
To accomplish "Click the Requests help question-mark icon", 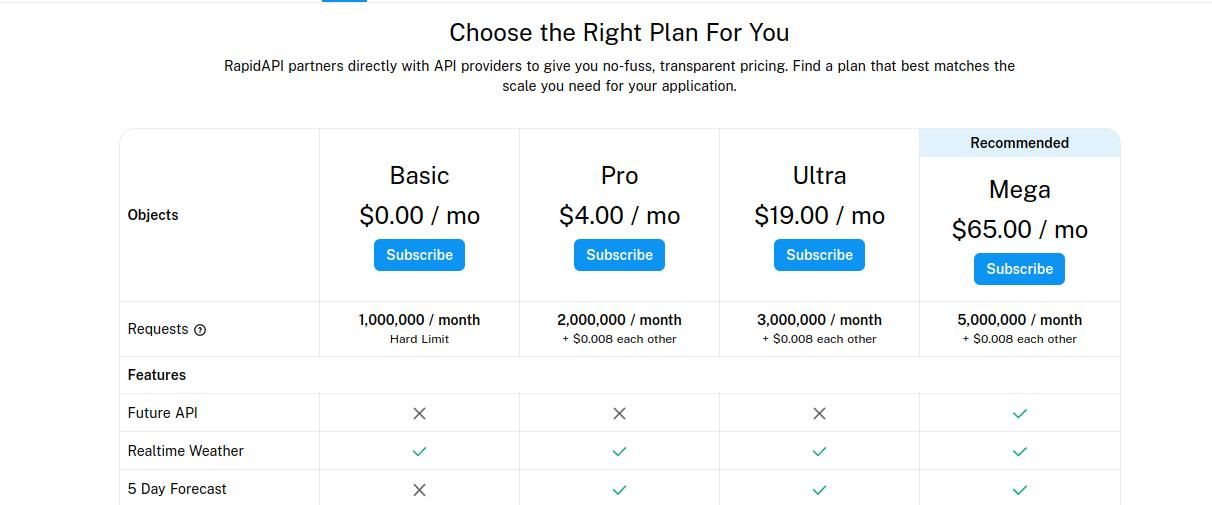I will (200, 330).
